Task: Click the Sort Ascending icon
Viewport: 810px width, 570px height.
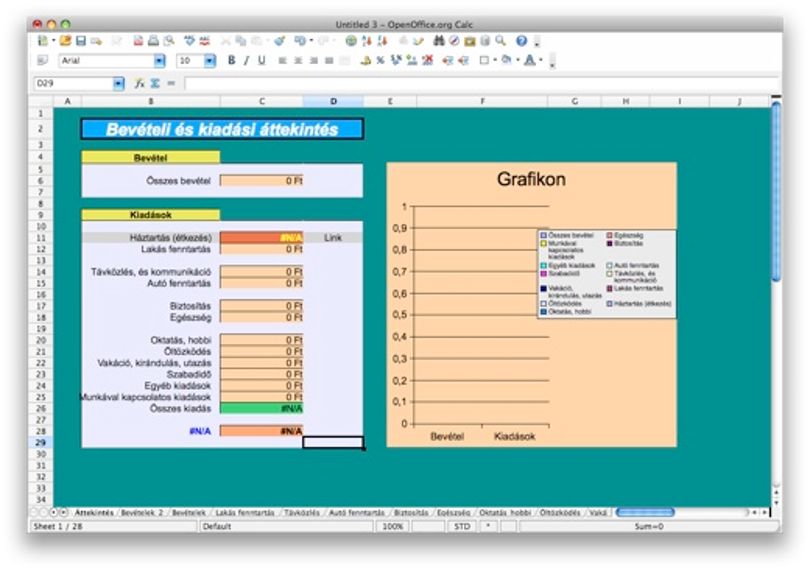Action: (x=367, y=41)
